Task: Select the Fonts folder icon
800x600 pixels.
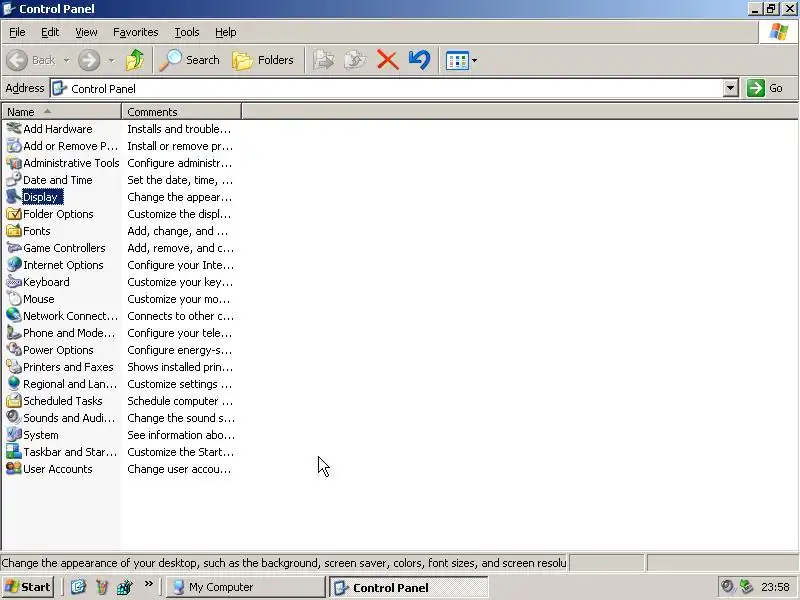Action: tap(14, 231)
